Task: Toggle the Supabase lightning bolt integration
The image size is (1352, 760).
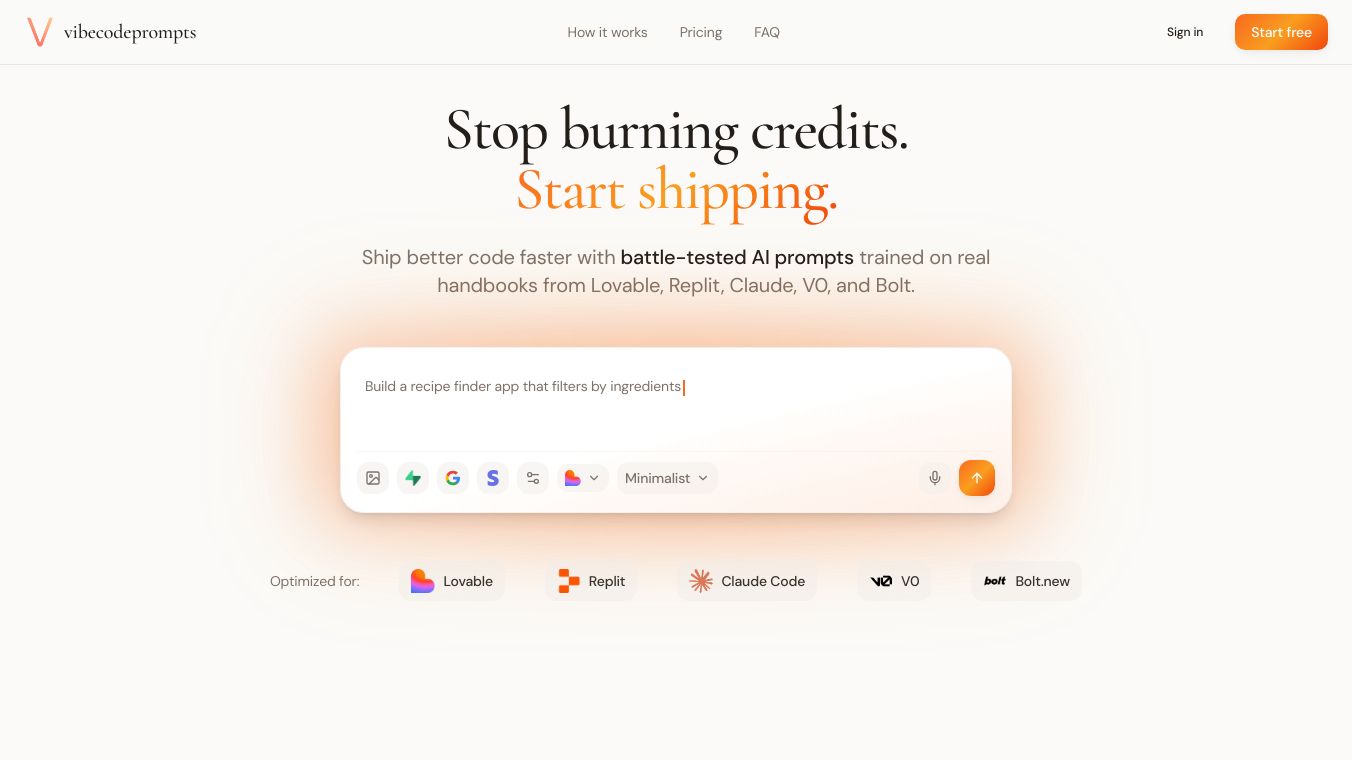Action: 413,478
